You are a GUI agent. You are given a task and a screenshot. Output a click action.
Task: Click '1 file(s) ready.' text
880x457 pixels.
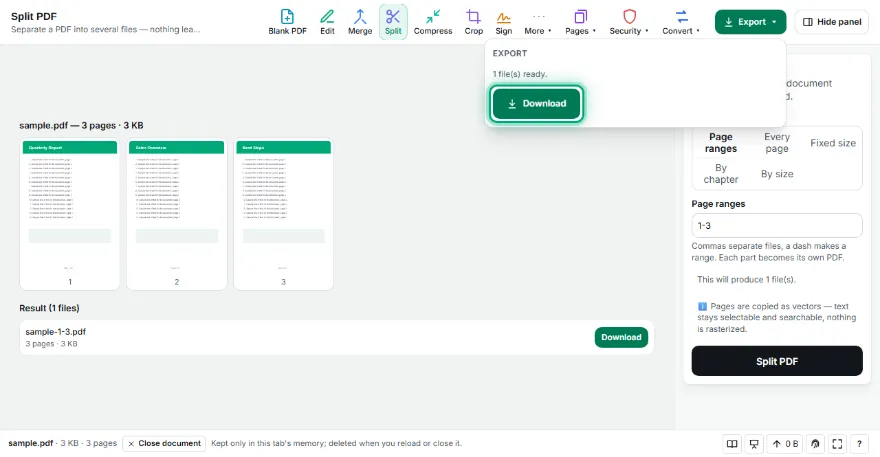[x=520, y=74]
